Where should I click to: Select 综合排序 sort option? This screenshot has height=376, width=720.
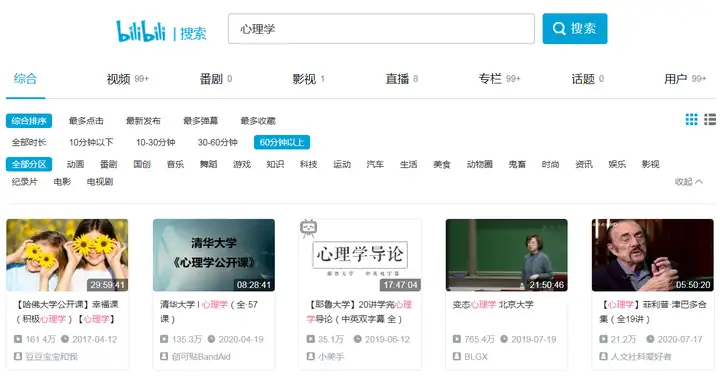29,121
